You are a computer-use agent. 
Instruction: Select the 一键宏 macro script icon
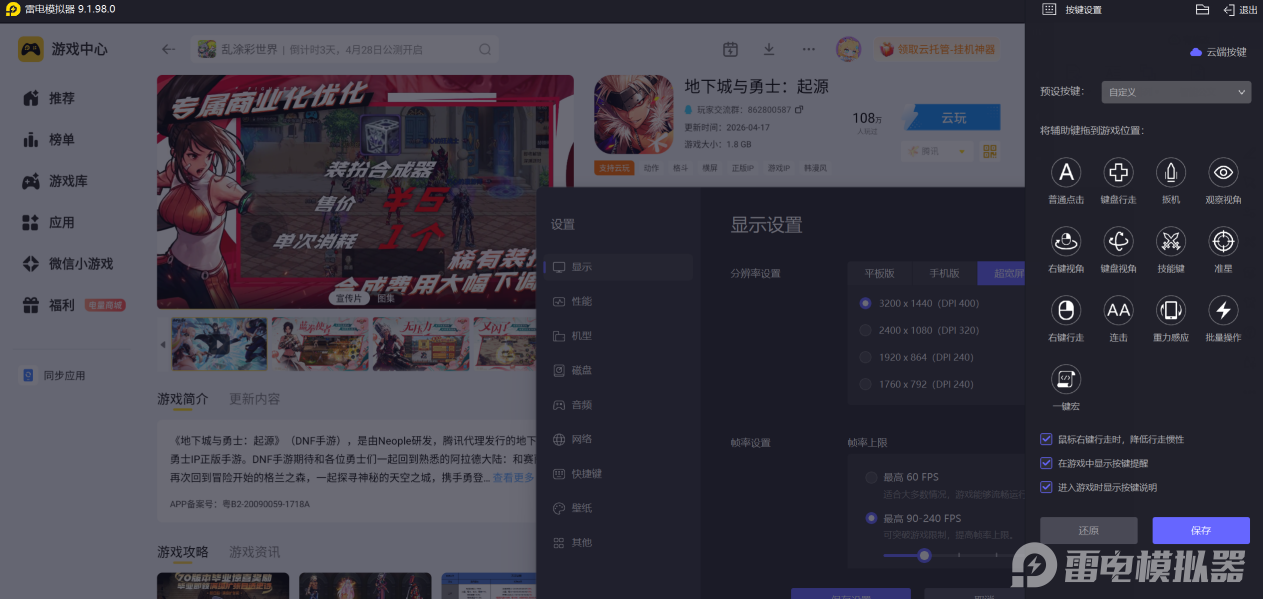point(1066,379)
